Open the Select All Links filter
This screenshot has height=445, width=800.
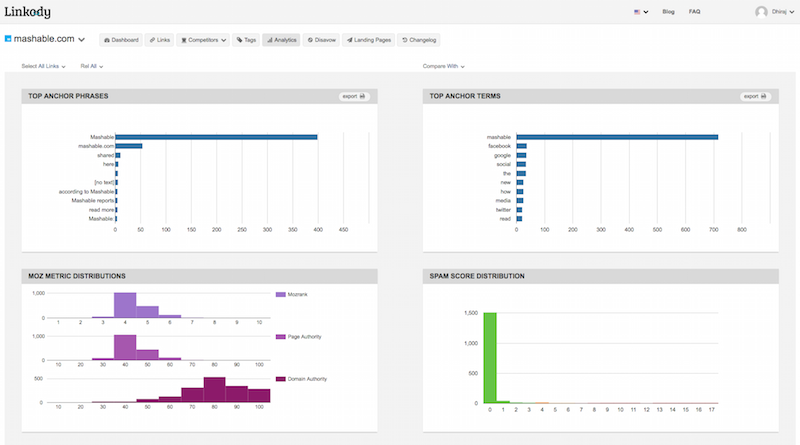coord(43,66)
